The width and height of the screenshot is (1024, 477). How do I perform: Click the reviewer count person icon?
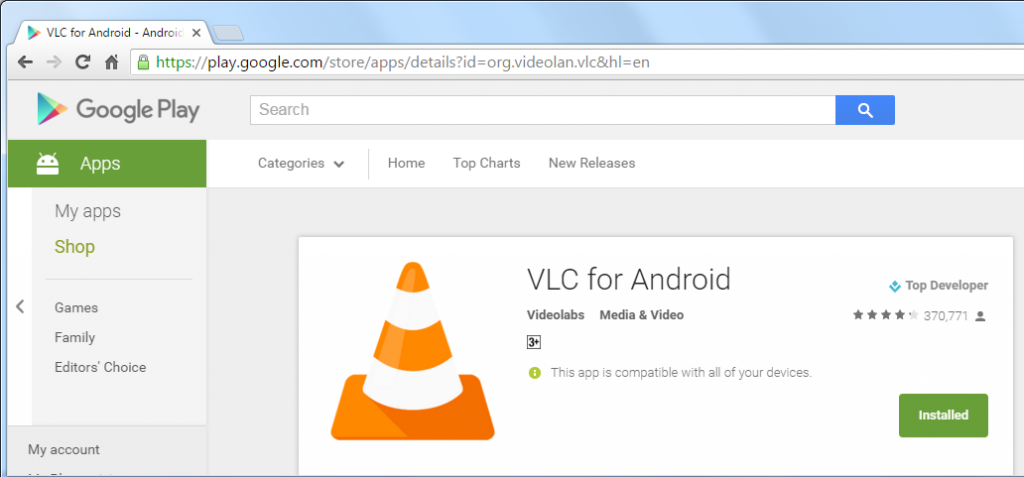(x=980, y=316)
